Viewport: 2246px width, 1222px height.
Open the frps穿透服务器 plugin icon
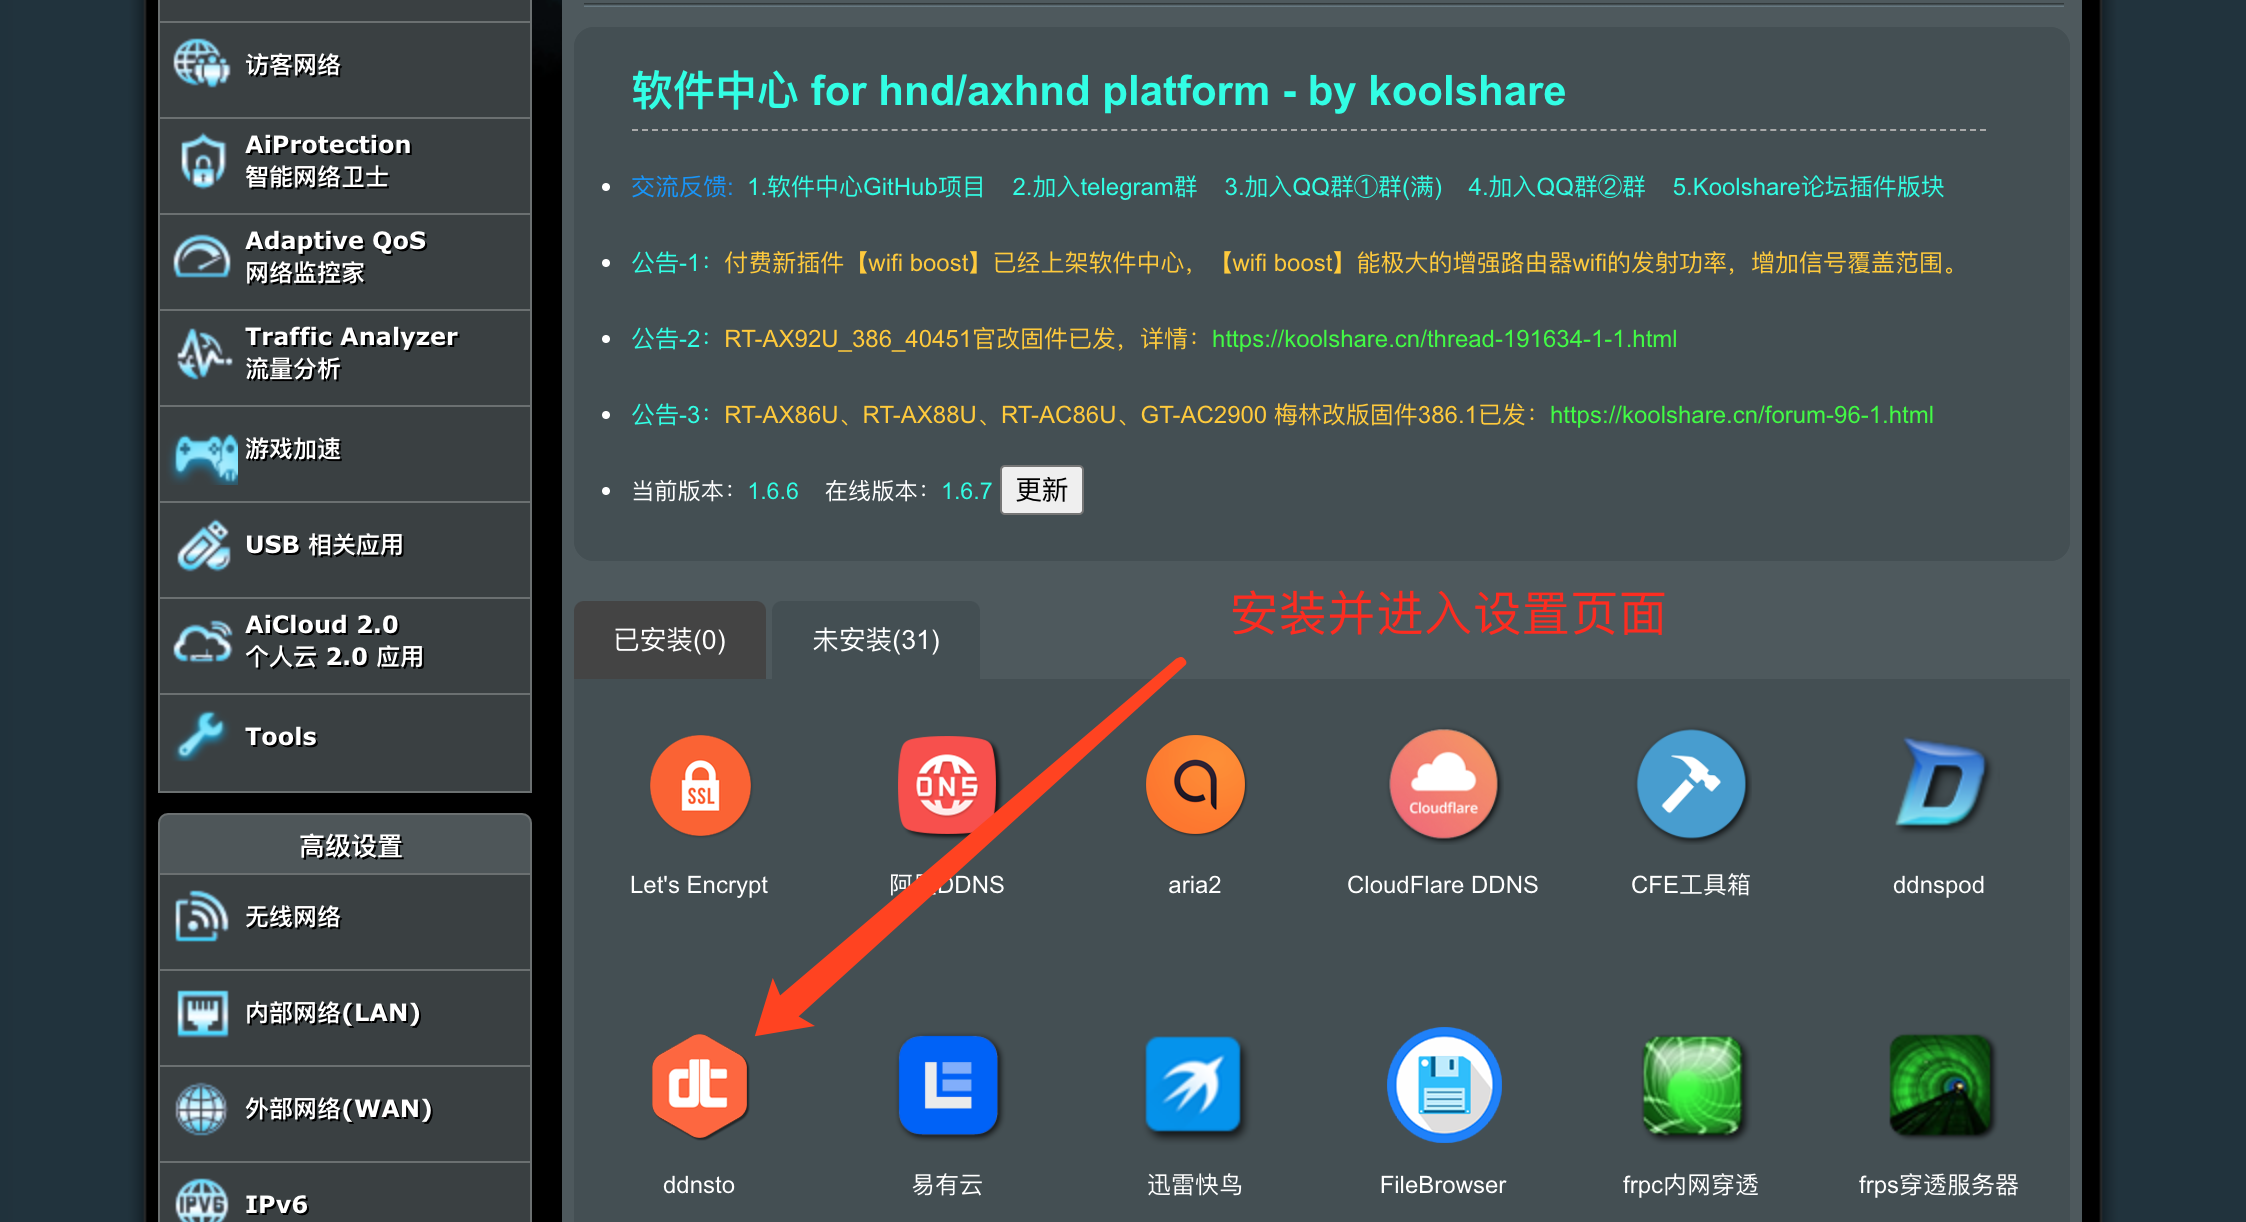tap(1939, 1086)
